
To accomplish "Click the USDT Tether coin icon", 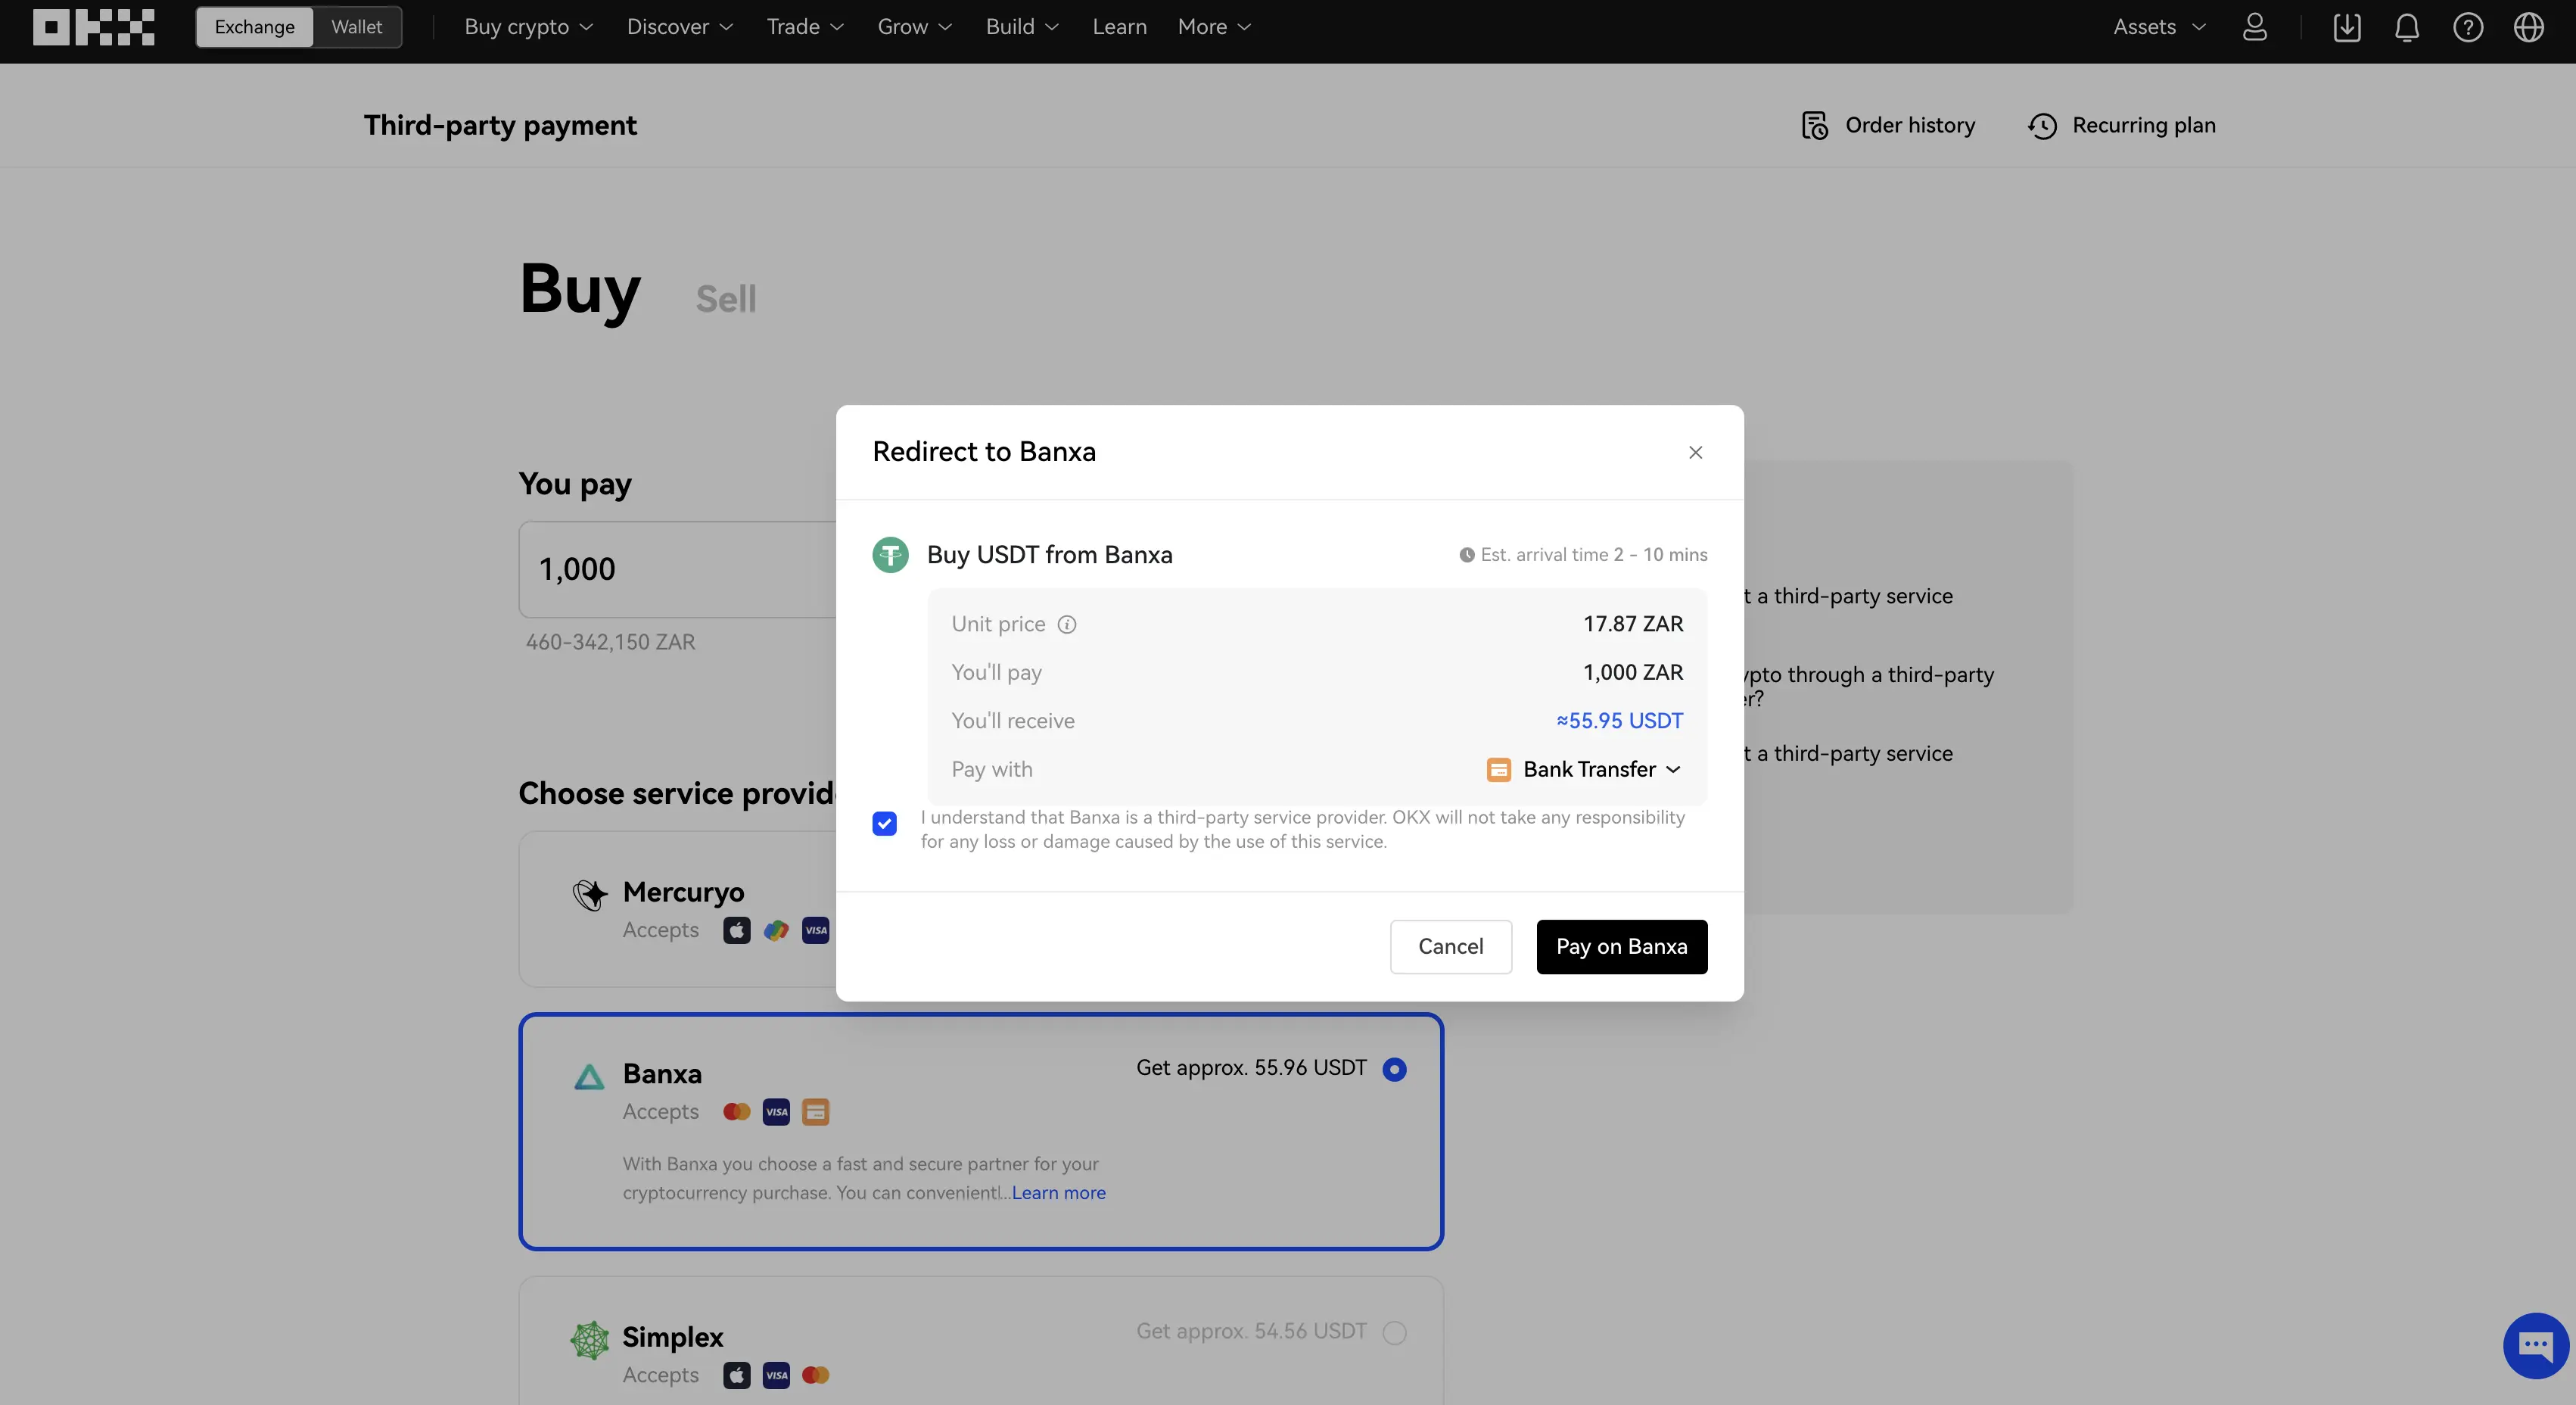I will click(x=890, y=554).
